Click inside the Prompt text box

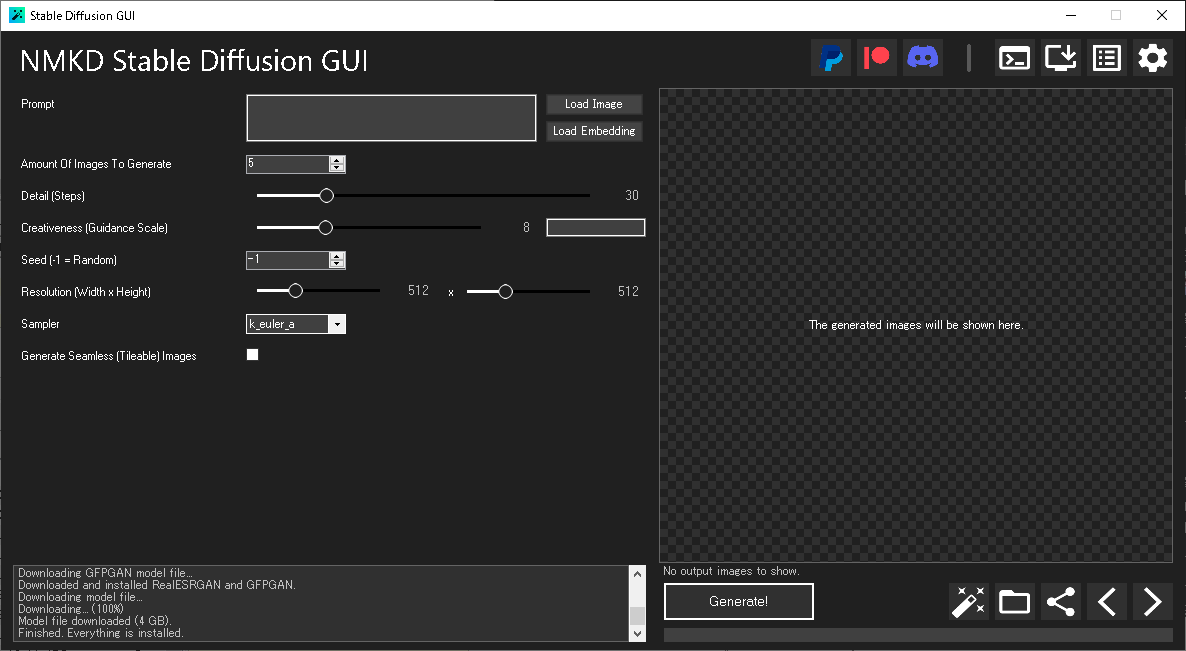click(x=390, y=117)
